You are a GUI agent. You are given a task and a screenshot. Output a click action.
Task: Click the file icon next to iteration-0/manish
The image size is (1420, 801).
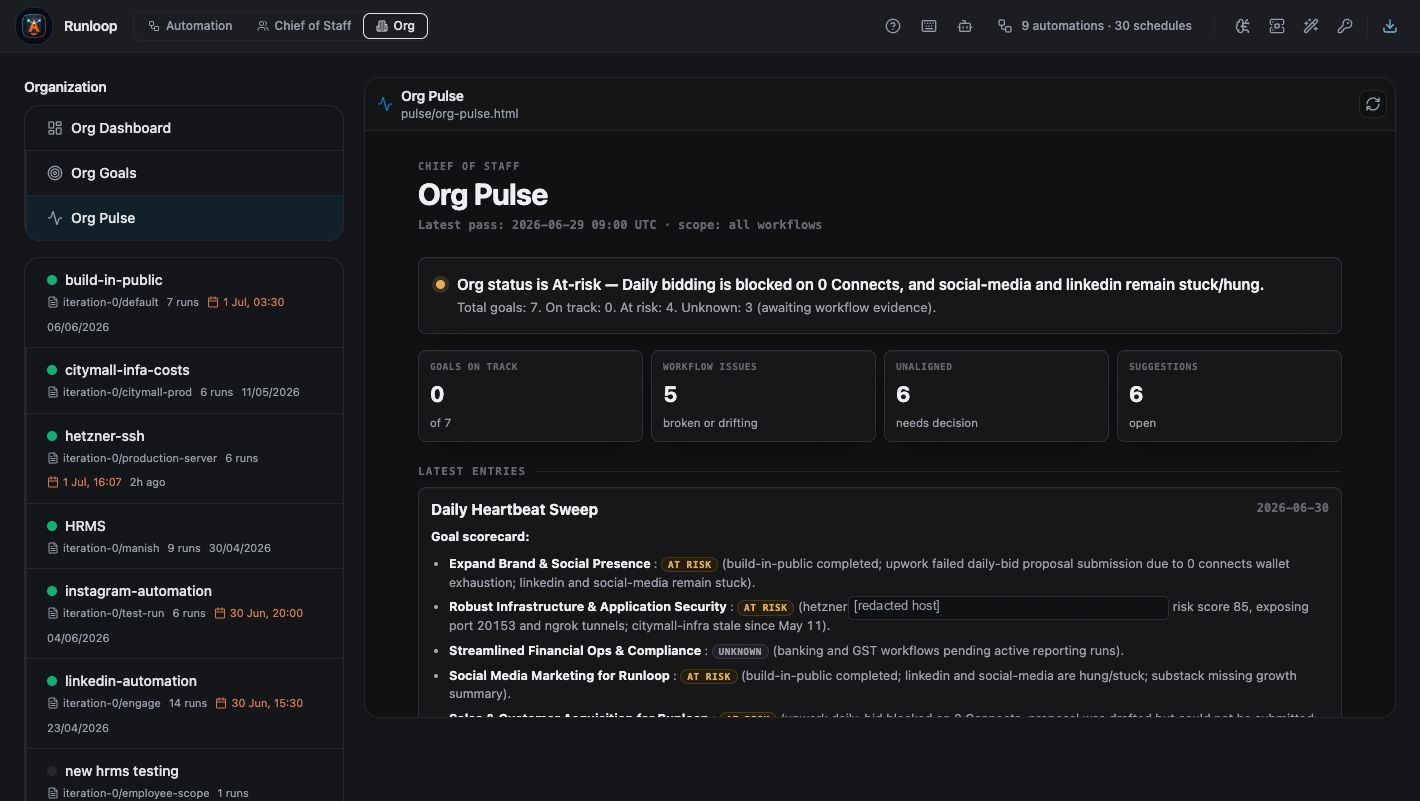click(x=53, y=548)
